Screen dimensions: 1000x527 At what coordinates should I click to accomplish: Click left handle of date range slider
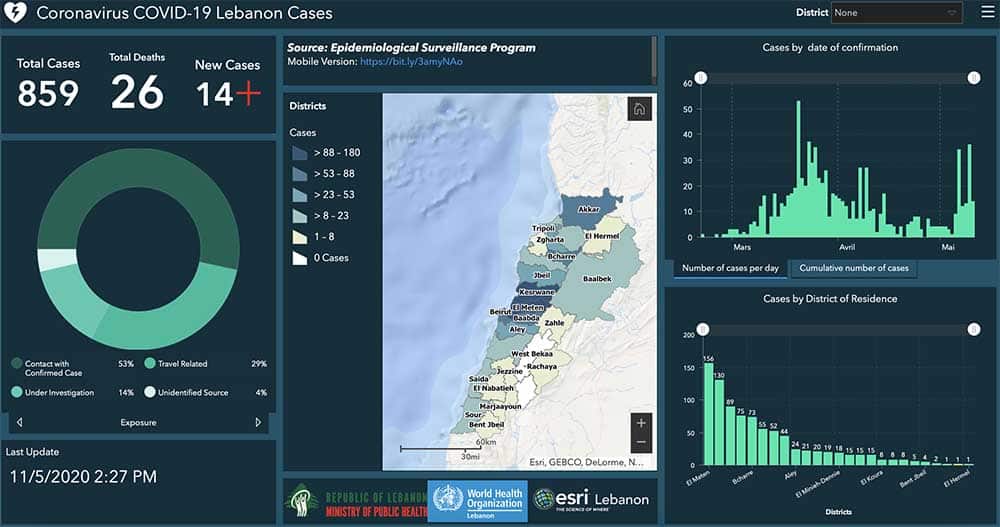click(x=702, y=78)
